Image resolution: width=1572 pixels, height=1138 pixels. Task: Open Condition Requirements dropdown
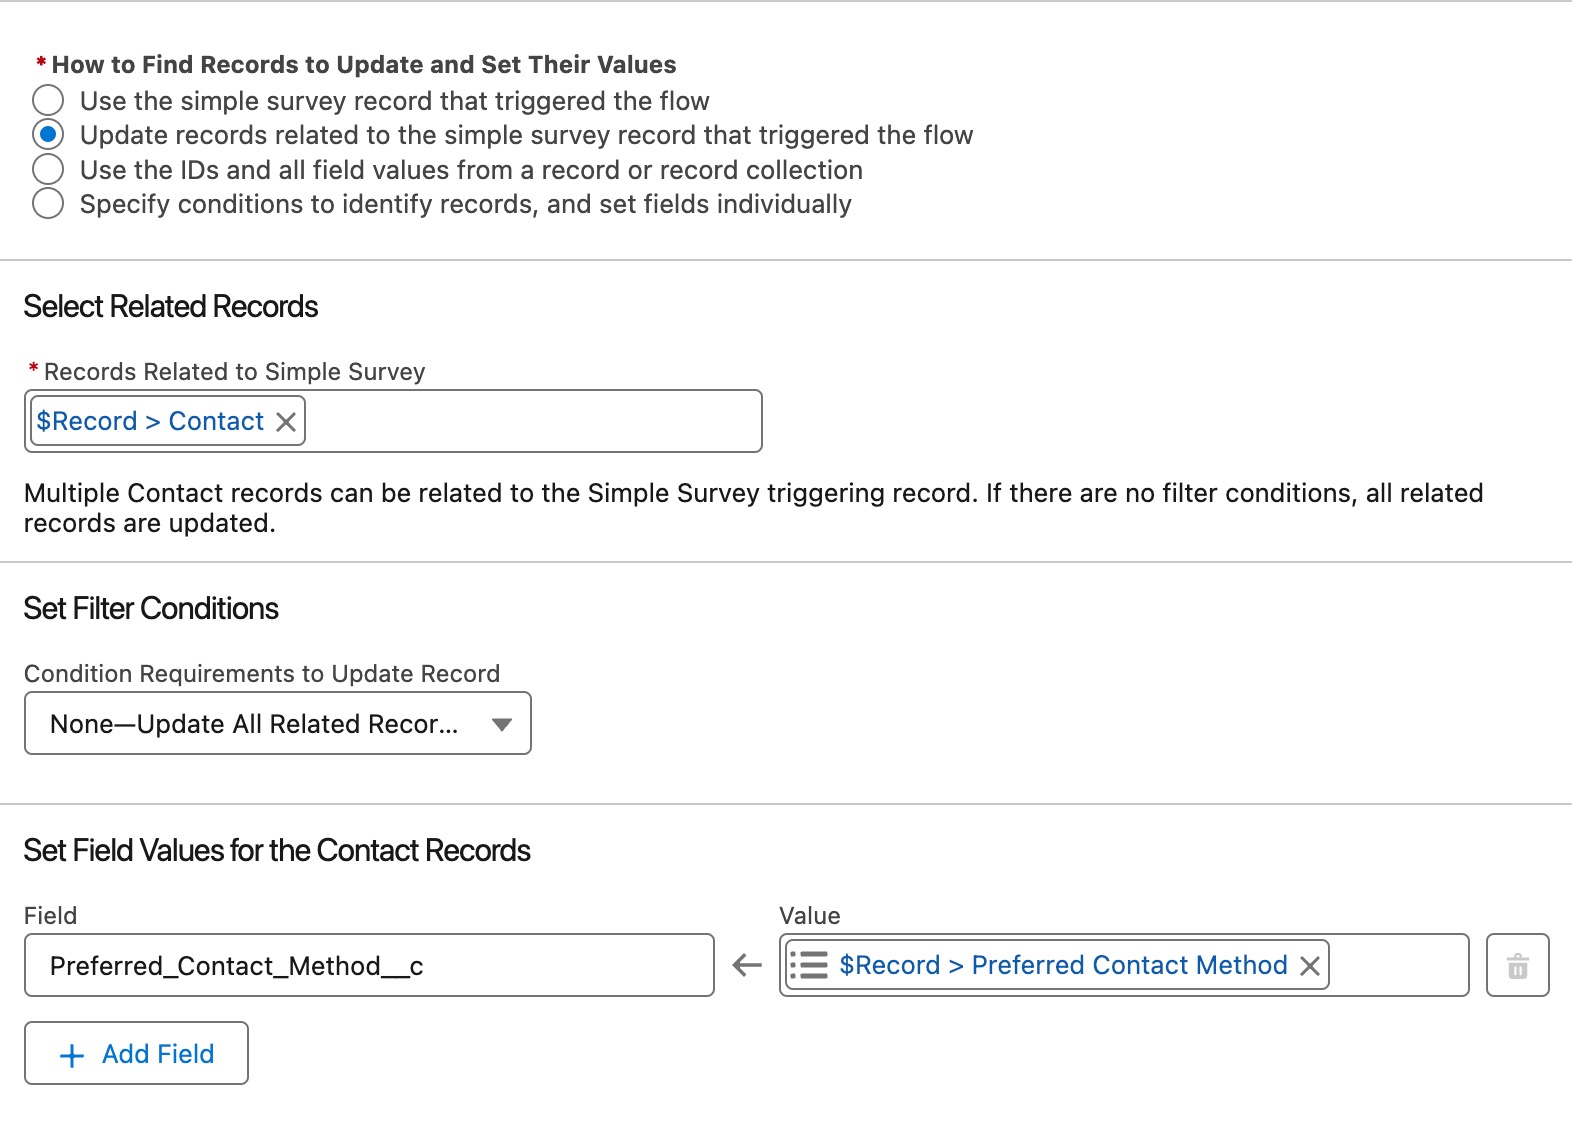(x=278, y=723)
